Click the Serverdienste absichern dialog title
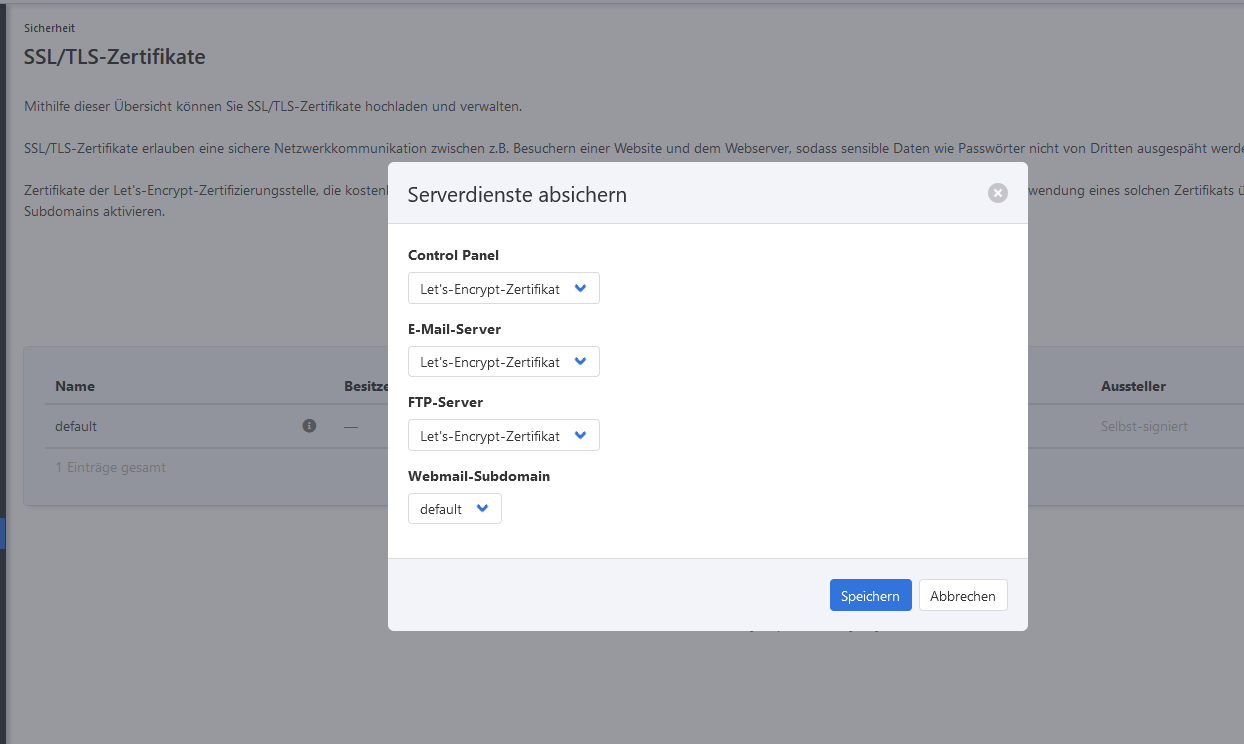This screenshot has width=1244, height=744. coord(517,195)
